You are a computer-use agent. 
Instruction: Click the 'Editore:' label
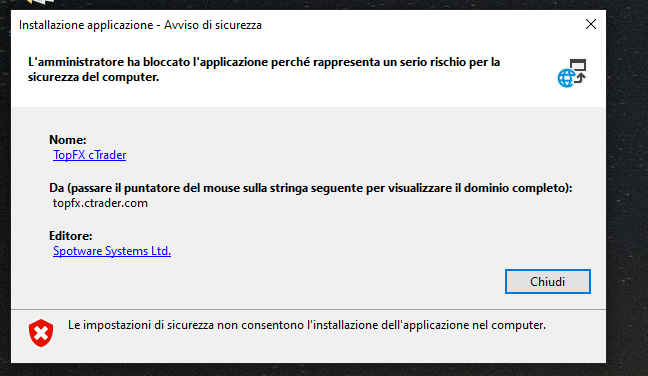pyautogui.click(x=71, y=236)
